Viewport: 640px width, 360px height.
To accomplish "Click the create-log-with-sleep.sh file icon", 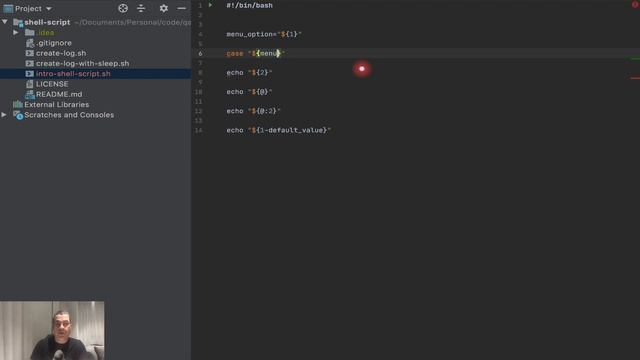I will click(x=30, y=63).
